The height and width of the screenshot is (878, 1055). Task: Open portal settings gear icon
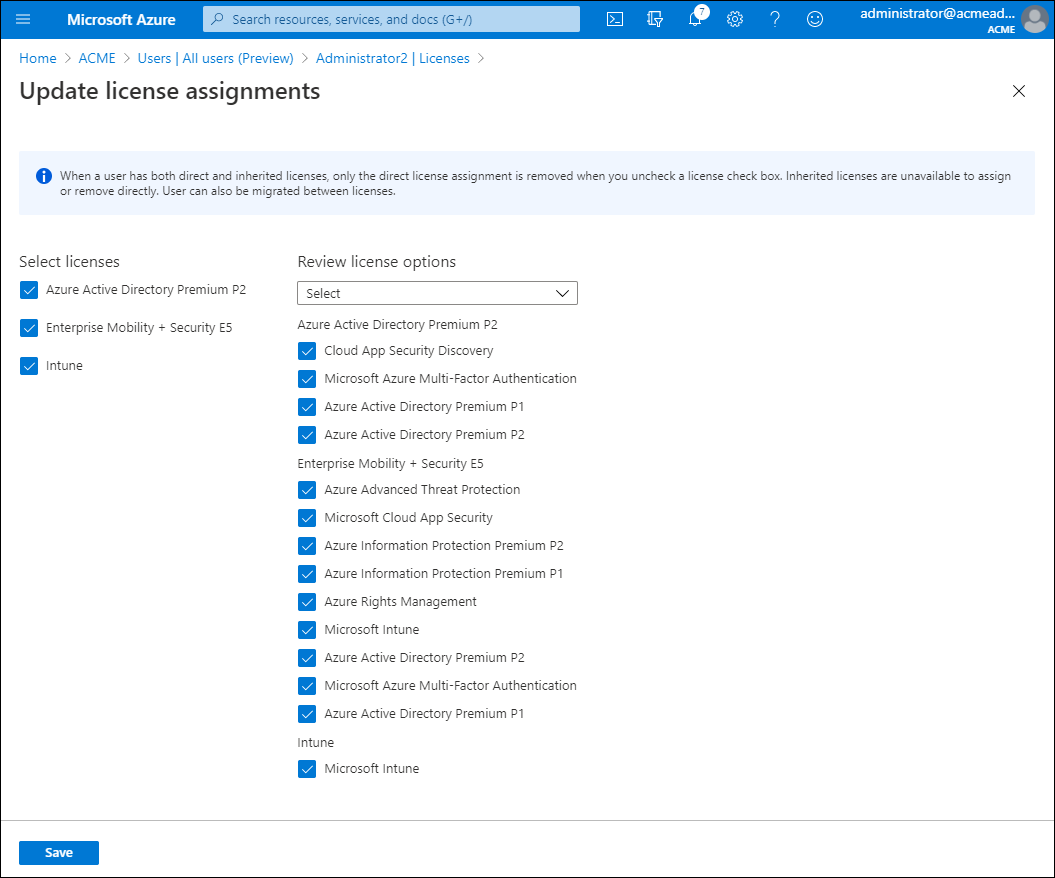pos(735,19)
